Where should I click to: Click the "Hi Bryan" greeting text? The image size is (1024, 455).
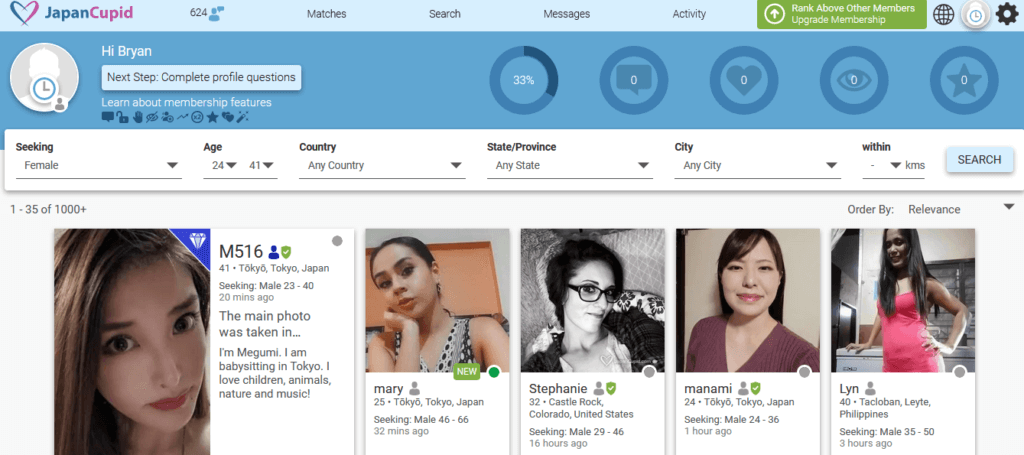[x=127, y=51]
